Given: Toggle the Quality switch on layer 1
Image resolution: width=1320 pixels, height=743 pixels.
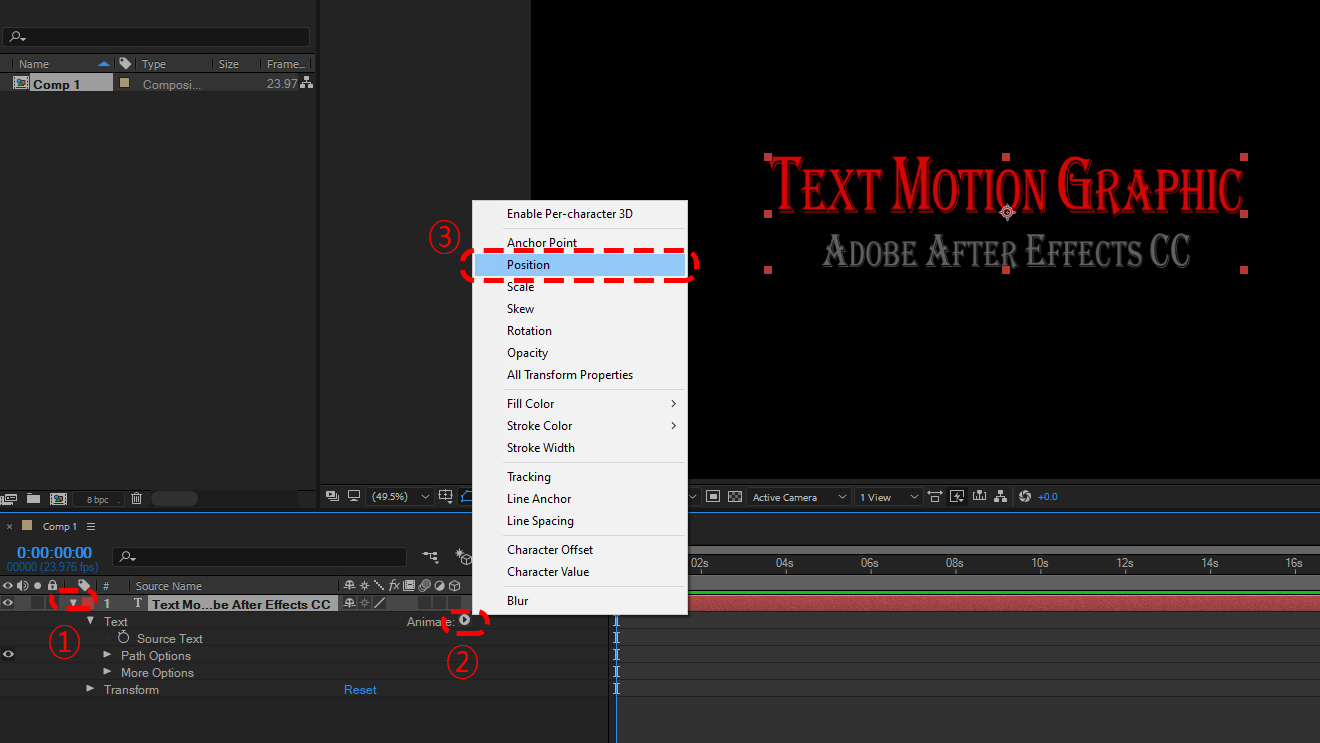Looking at the screenshot, I should coord(379,603).
